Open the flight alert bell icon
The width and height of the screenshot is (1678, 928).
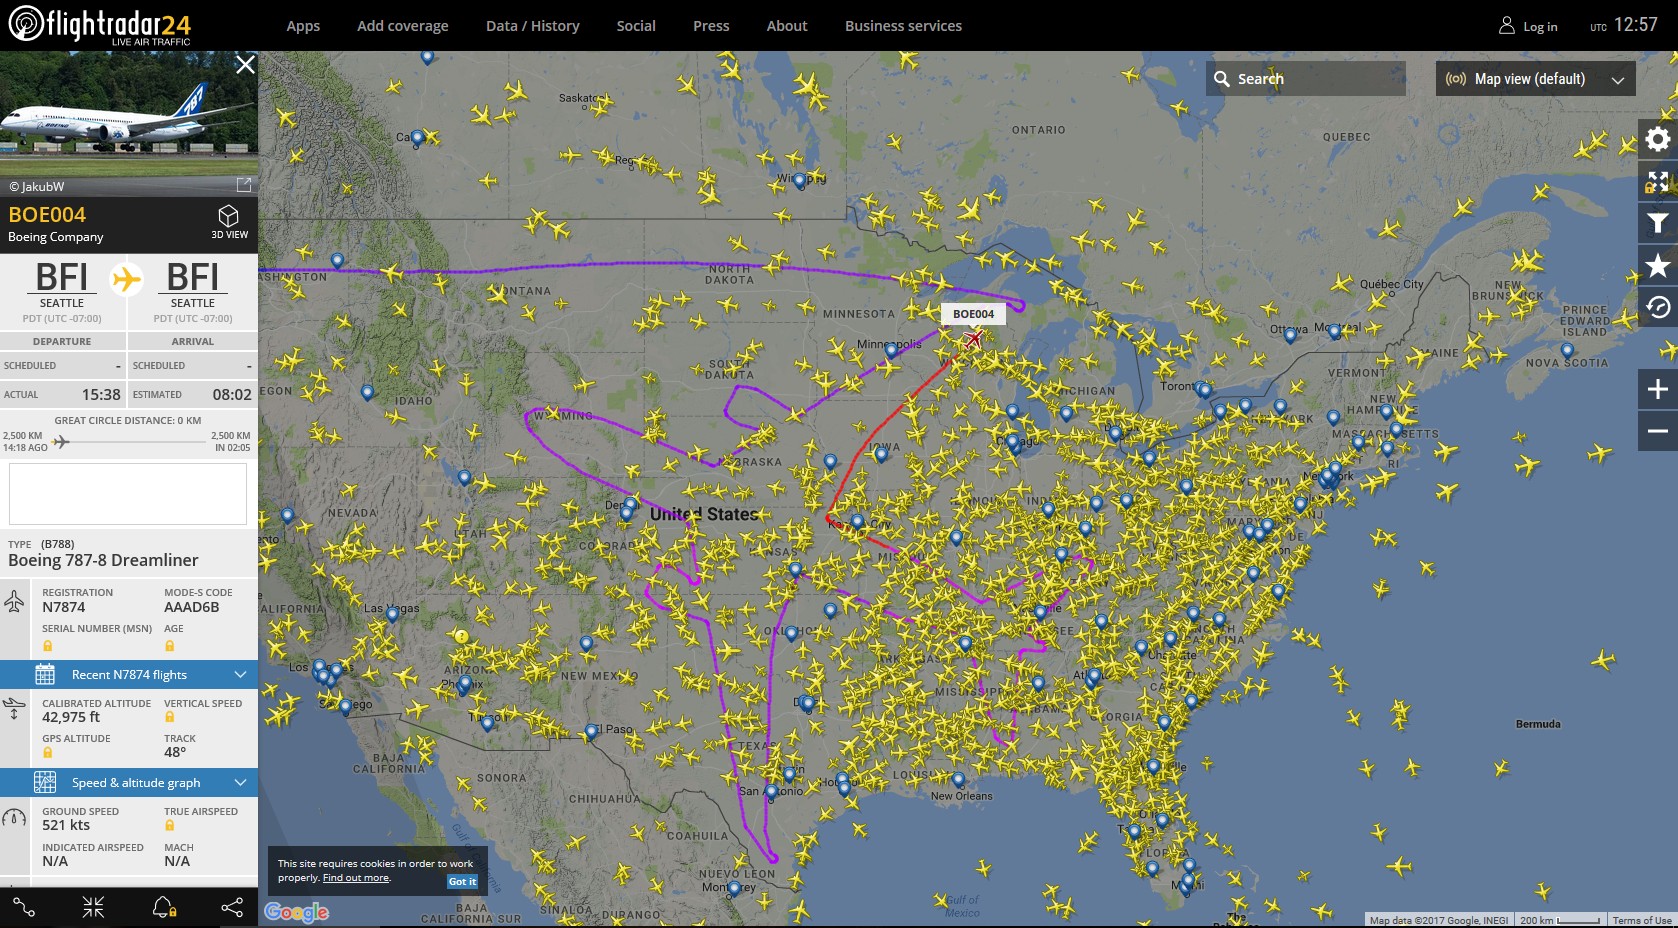(x=163, y=907)
